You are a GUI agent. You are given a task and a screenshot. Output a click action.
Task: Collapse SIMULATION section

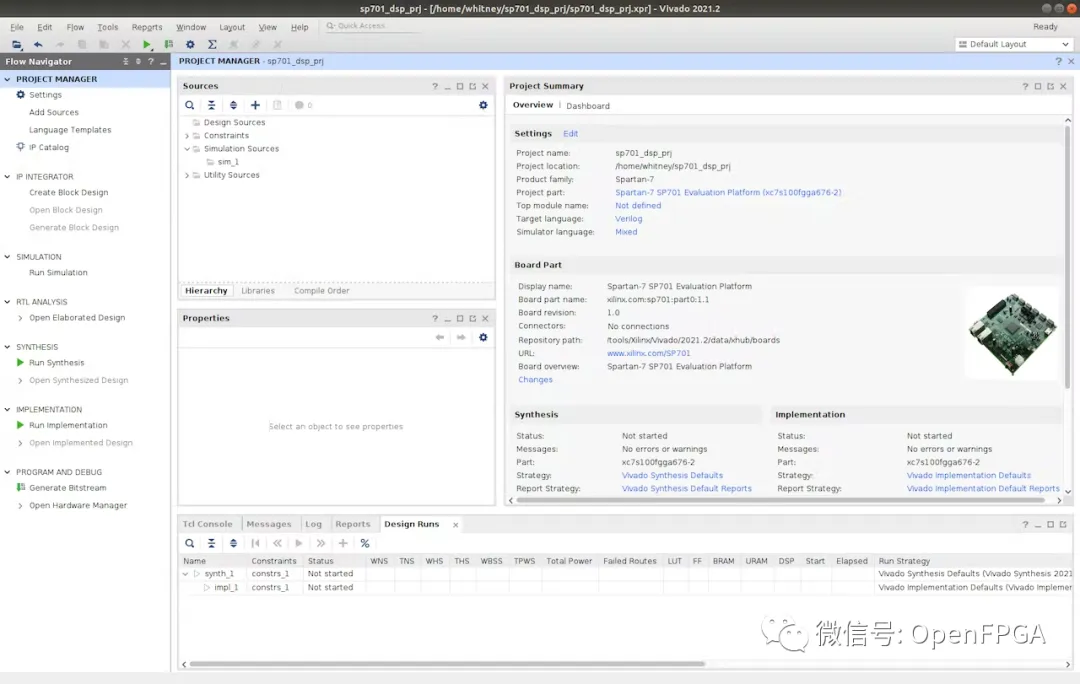8,256
